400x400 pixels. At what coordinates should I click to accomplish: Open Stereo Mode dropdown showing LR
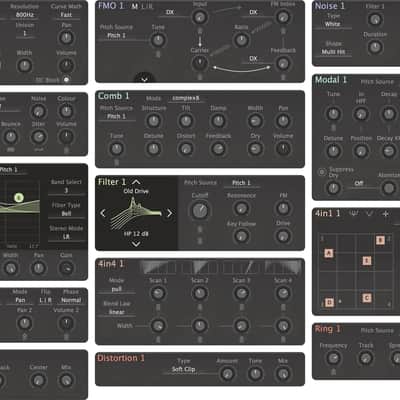pyautogui.click(x=66, y=237)
